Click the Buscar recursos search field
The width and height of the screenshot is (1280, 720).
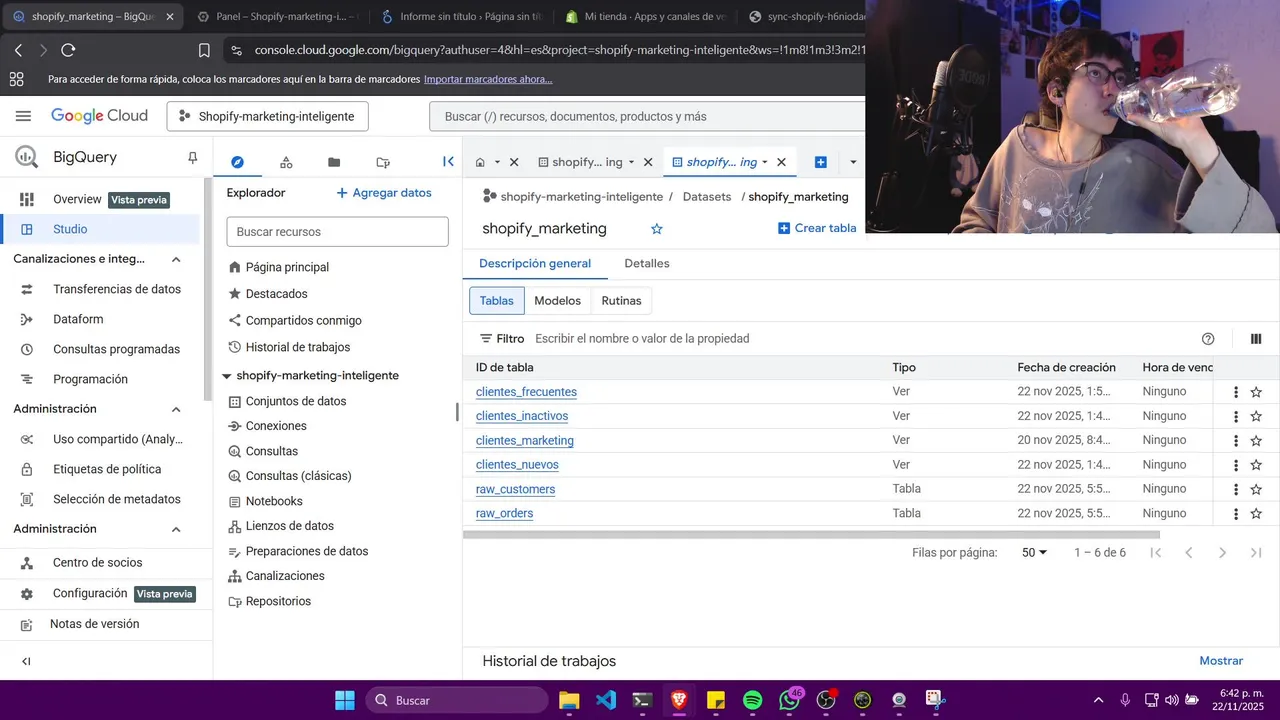337,231
